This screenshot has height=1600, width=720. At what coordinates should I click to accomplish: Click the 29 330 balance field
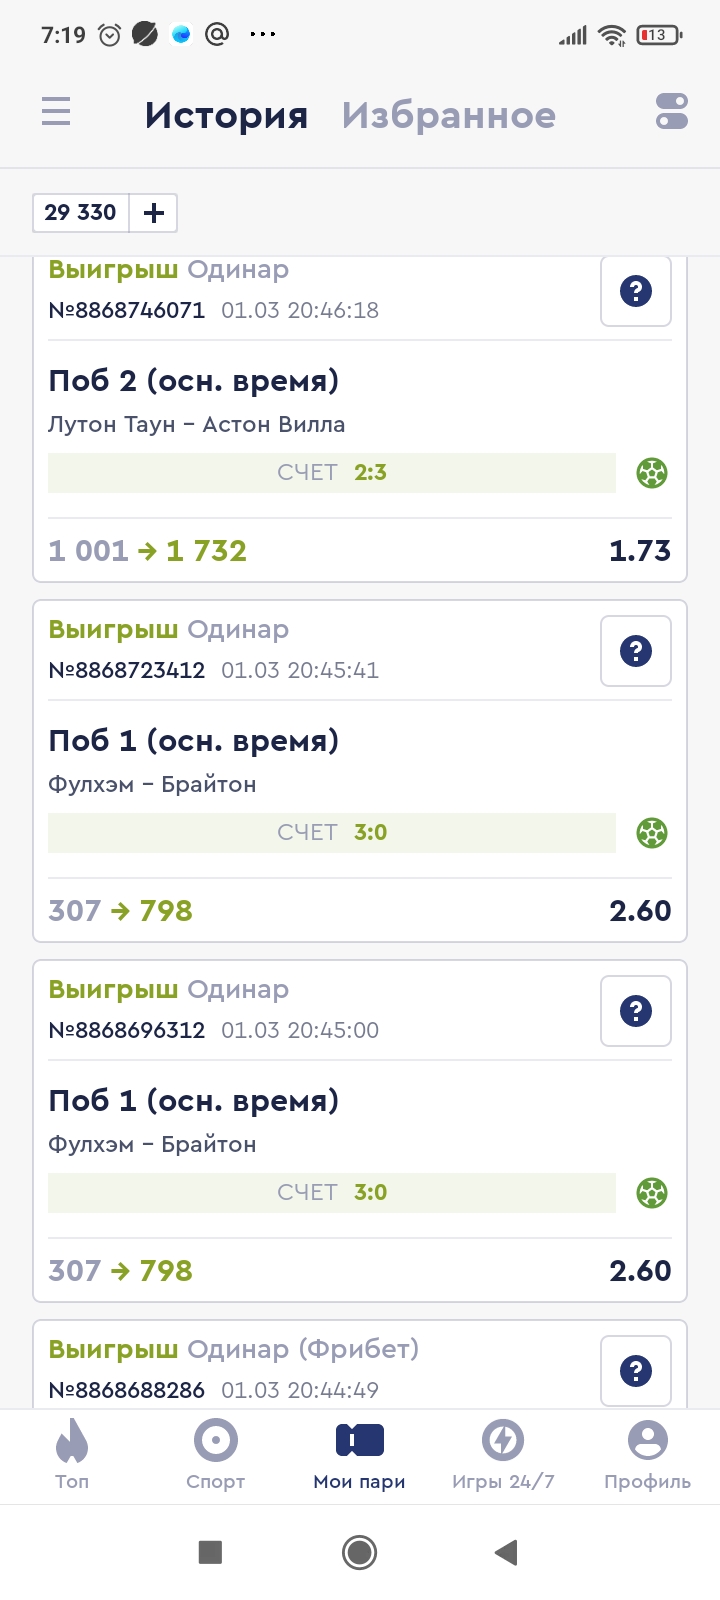(x=81, y=213)
